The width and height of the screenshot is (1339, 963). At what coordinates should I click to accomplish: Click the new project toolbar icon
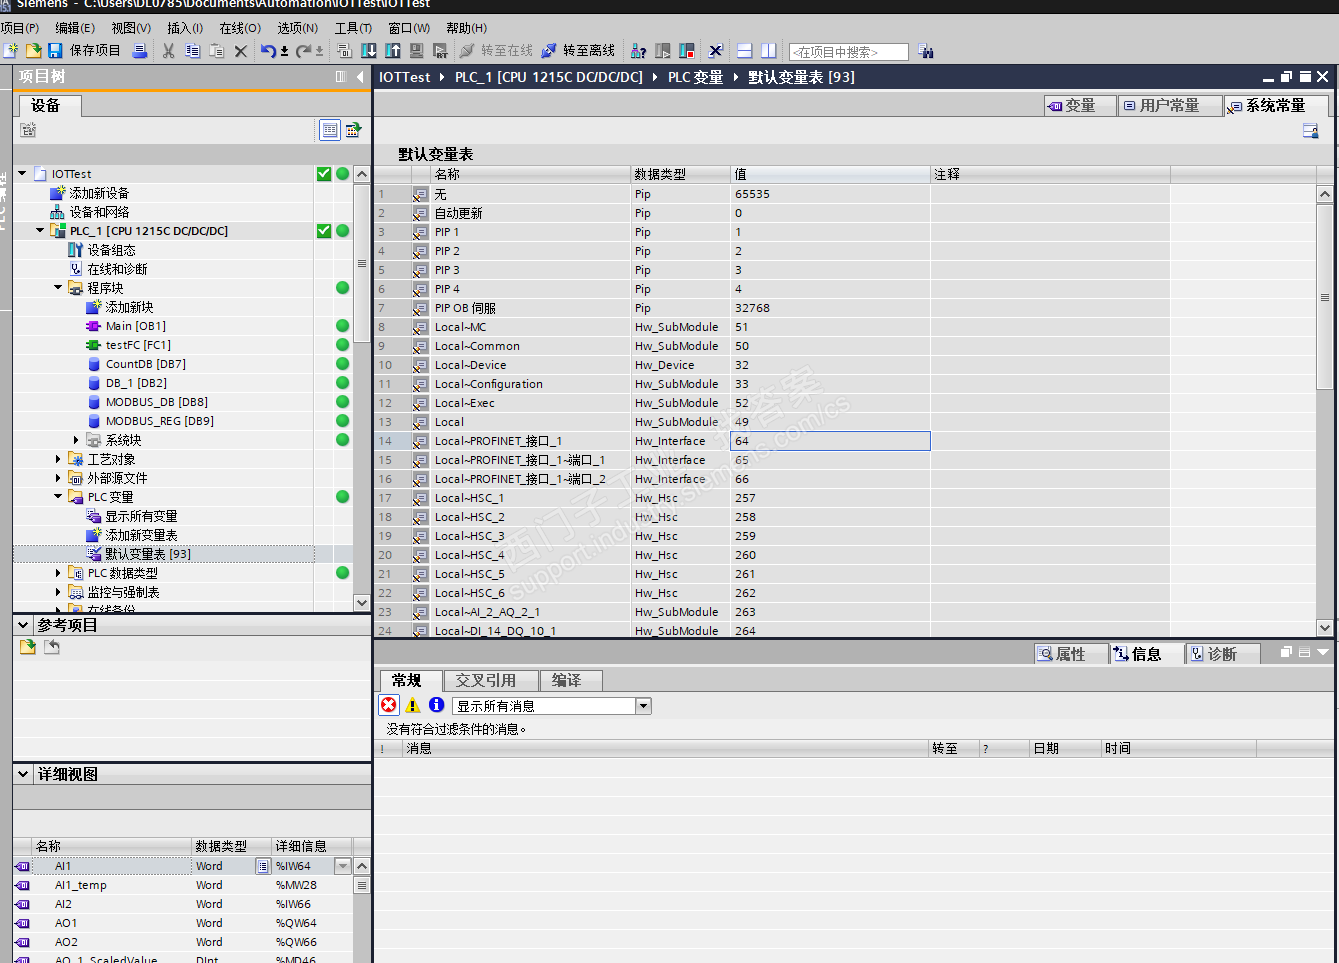(x=11, y=50)
